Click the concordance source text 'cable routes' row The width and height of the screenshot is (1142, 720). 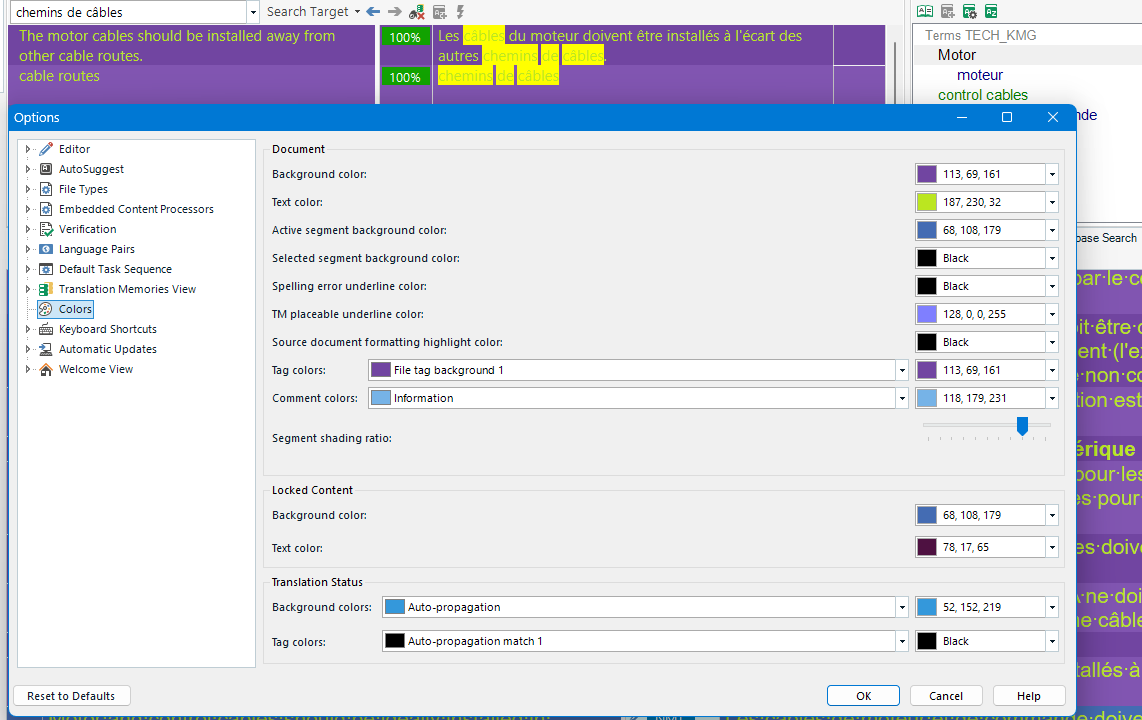(x=59, y=76)
